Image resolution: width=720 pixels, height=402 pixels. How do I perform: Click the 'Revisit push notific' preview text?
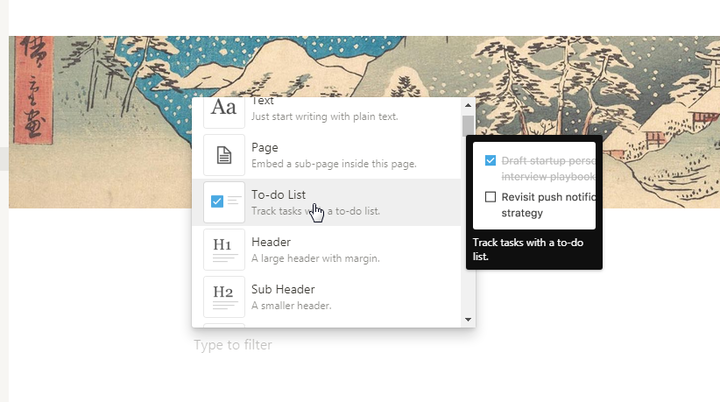(x=548, y=197)
